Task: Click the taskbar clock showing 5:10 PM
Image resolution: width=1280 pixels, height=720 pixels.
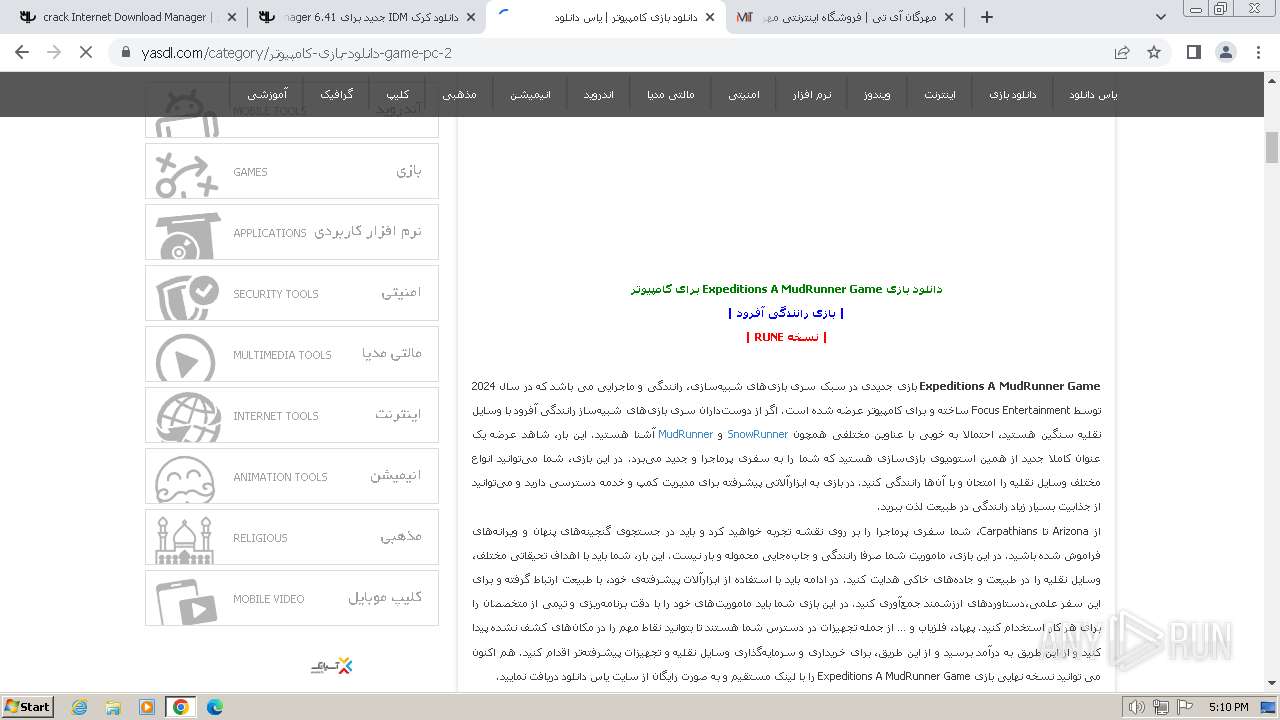Action: click(x=1228, y=707)
